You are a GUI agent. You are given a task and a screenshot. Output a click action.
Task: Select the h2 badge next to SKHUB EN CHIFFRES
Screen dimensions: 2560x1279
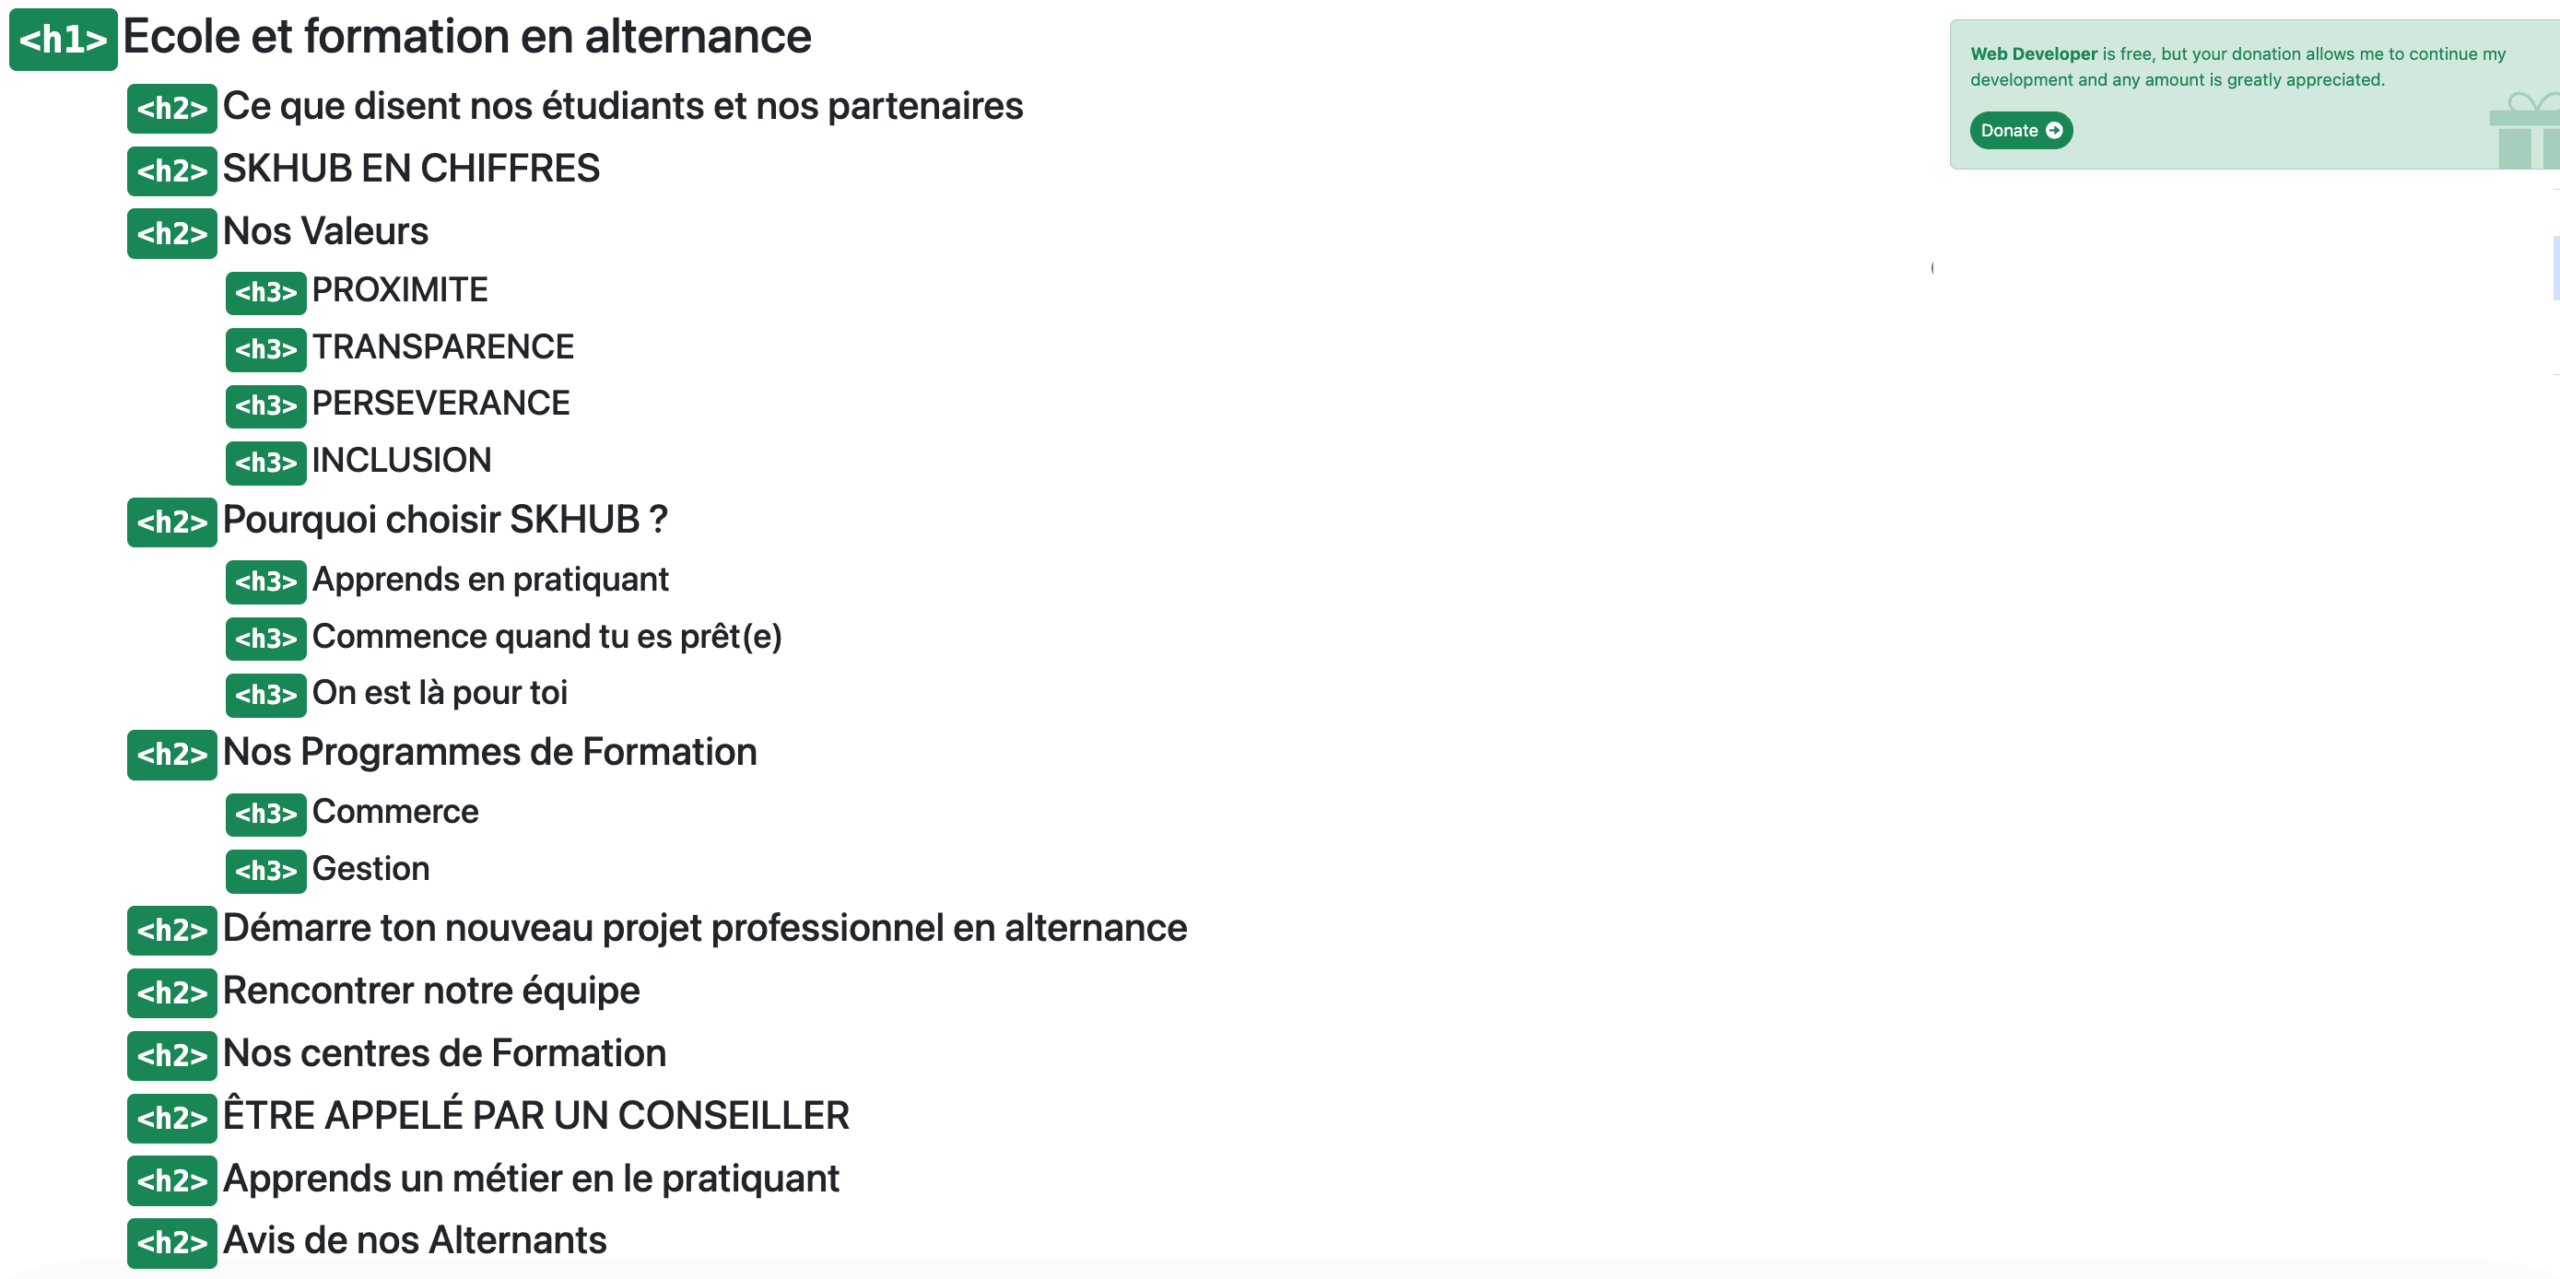[x=171, y=171]
